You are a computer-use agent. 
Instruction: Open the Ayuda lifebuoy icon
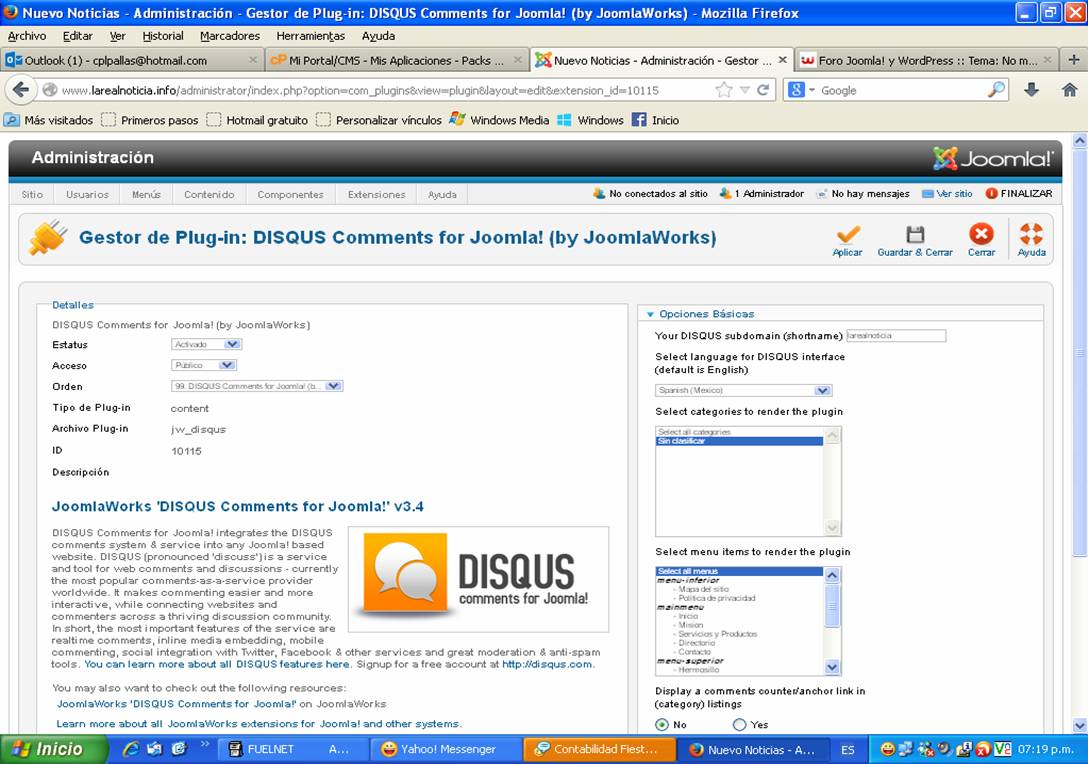click(1031, 233)
